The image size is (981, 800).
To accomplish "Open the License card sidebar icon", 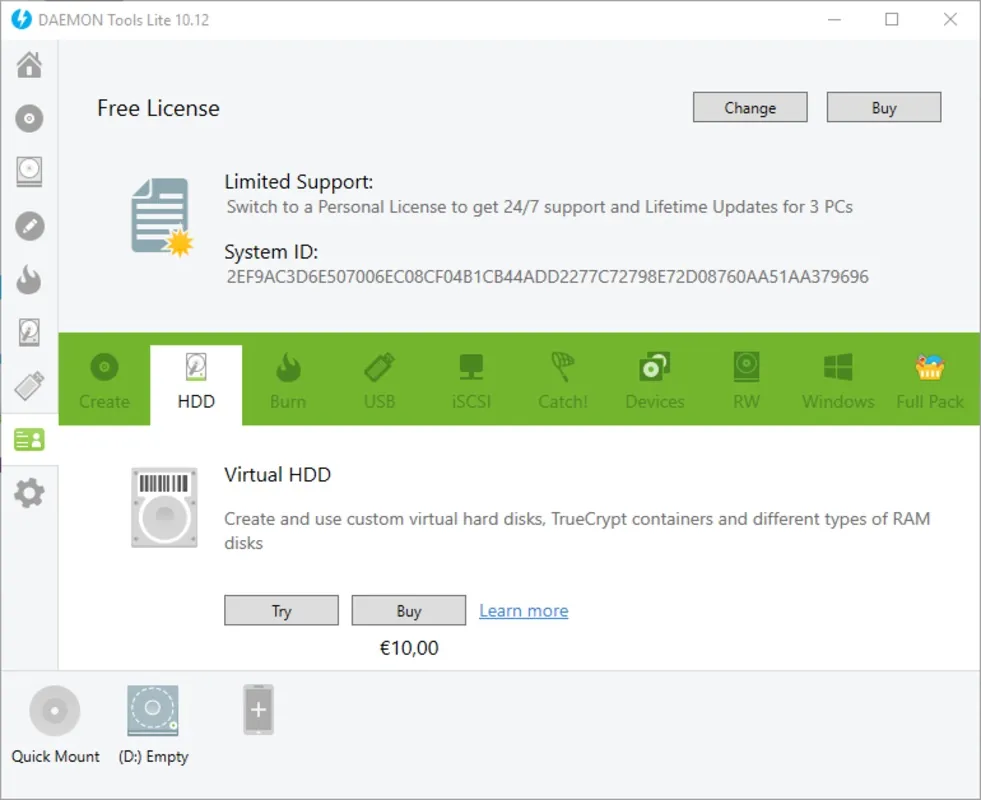I will [x=29, y=439].
